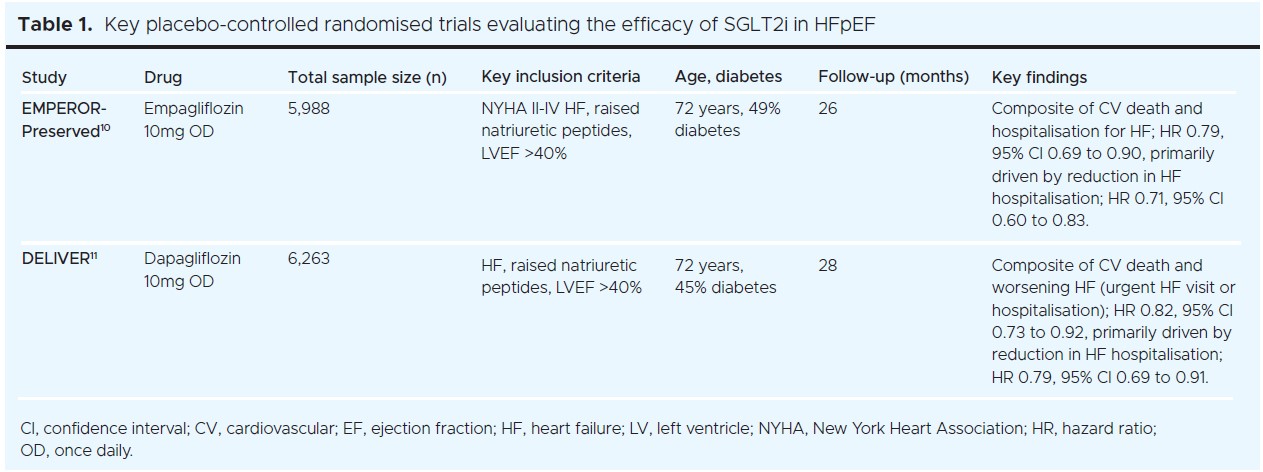The height and width of the screenshot is (472, 1263).
Task: Click the Key inclusion criteria header
Action: (561, 77)
